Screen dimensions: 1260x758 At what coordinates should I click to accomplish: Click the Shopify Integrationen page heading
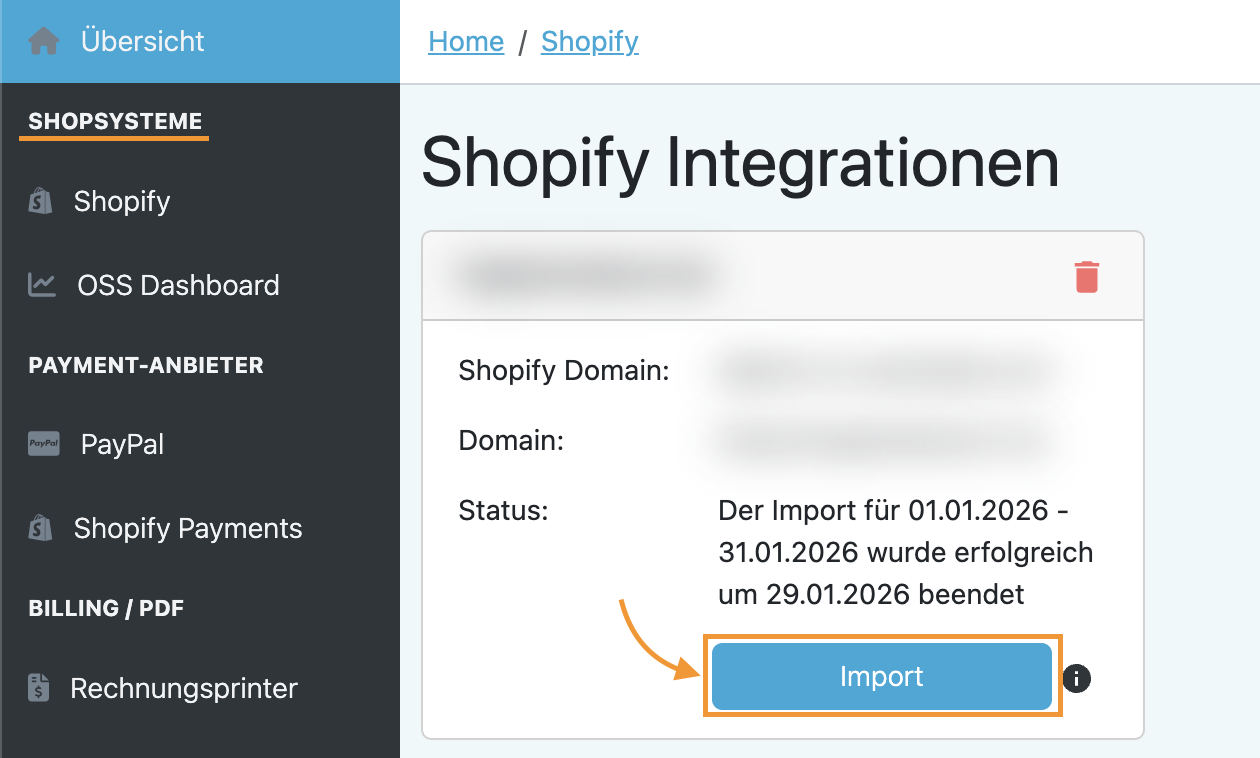coord(740,162)
